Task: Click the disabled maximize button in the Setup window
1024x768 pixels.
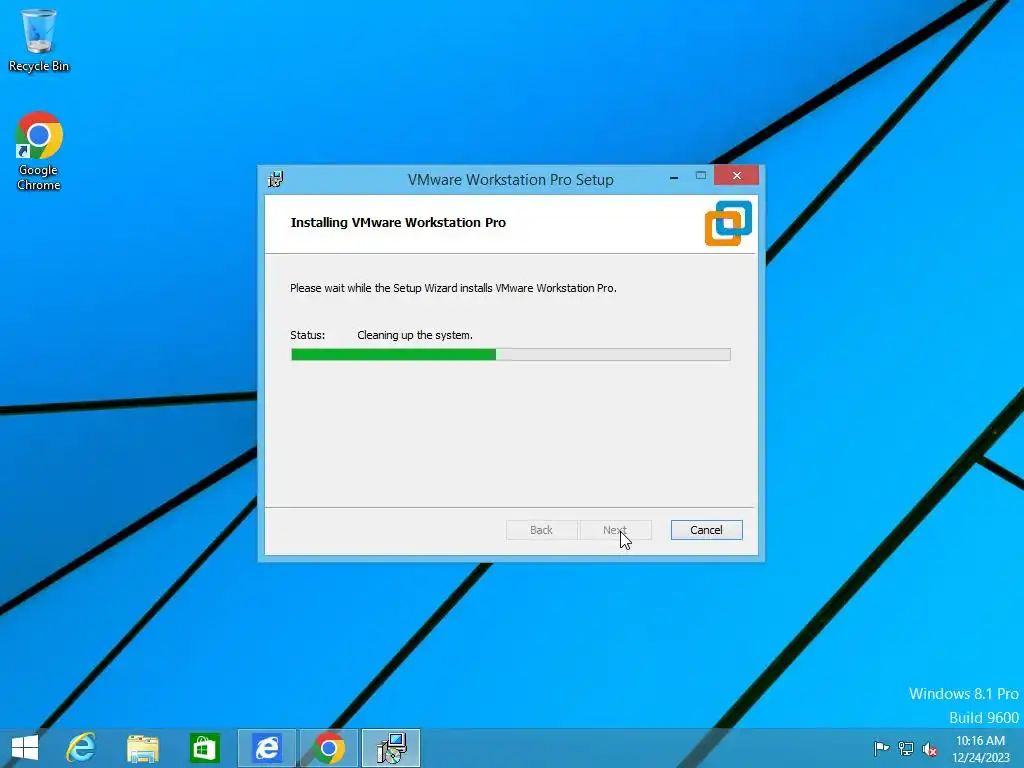Action: 701,176
